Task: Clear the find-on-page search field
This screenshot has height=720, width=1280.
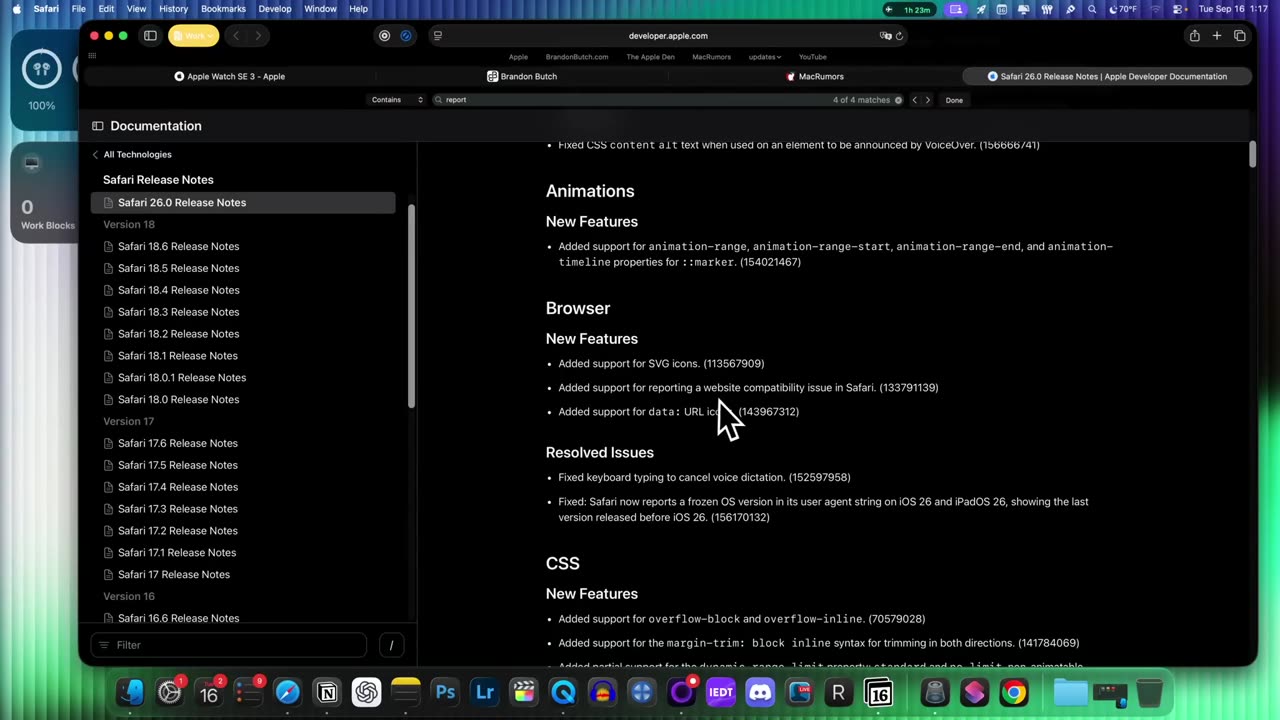Action: coord(898,100)
